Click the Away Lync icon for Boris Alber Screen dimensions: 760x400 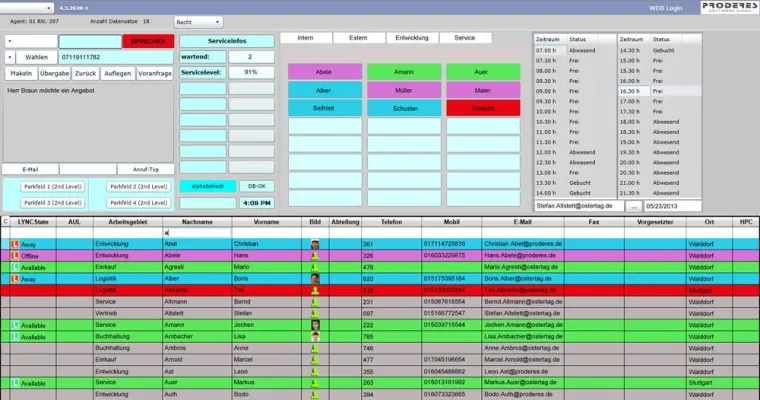[15, 279]
